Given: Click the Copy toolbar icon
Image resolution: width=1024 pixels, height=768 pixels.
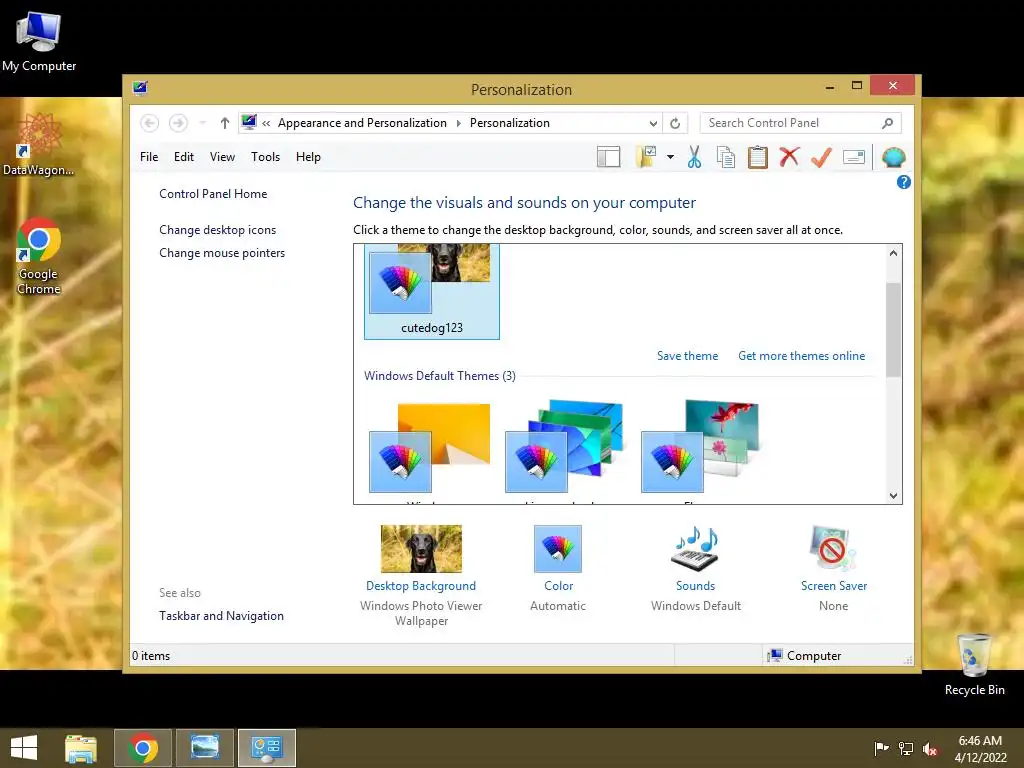Looking at the screenshot, I should [x=726, y=157].
